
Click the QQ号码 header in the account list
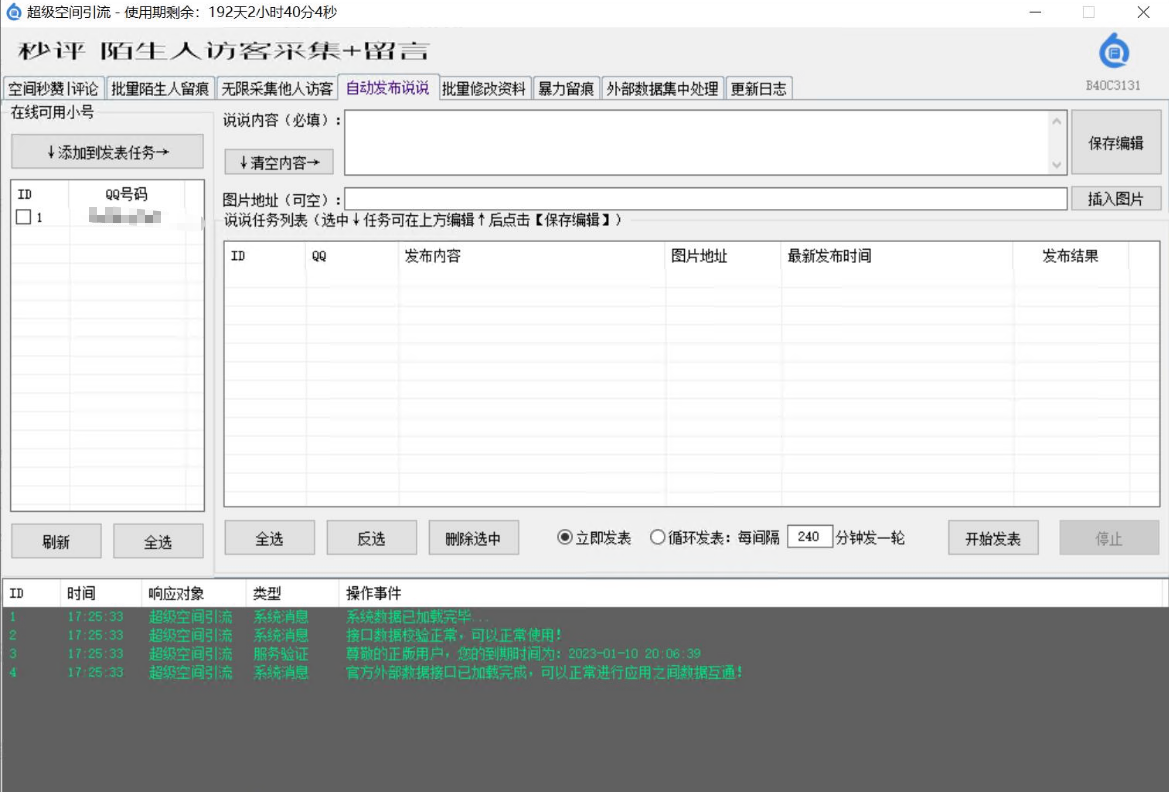(x=127, y=194)
